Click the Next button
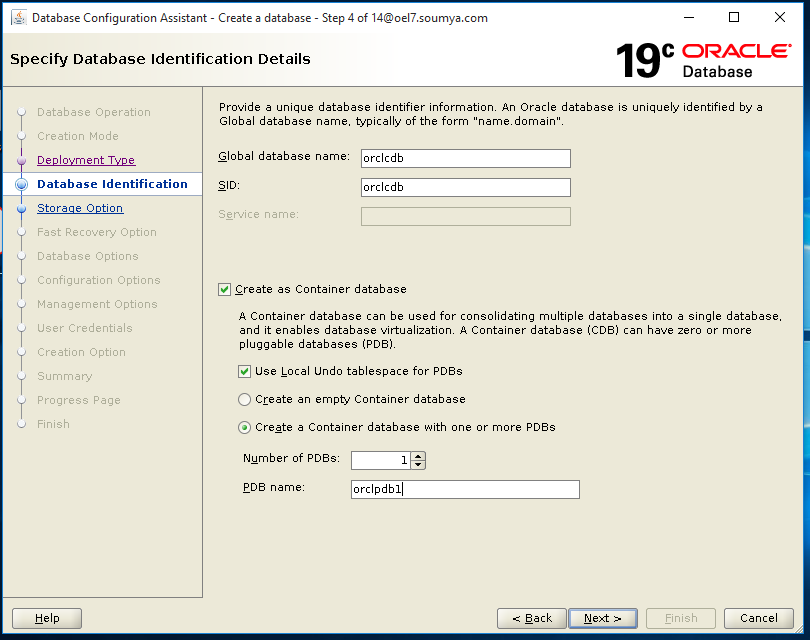The height and width of the screenshot is (640, 810). pyautogui.click(x=602, y=618)
